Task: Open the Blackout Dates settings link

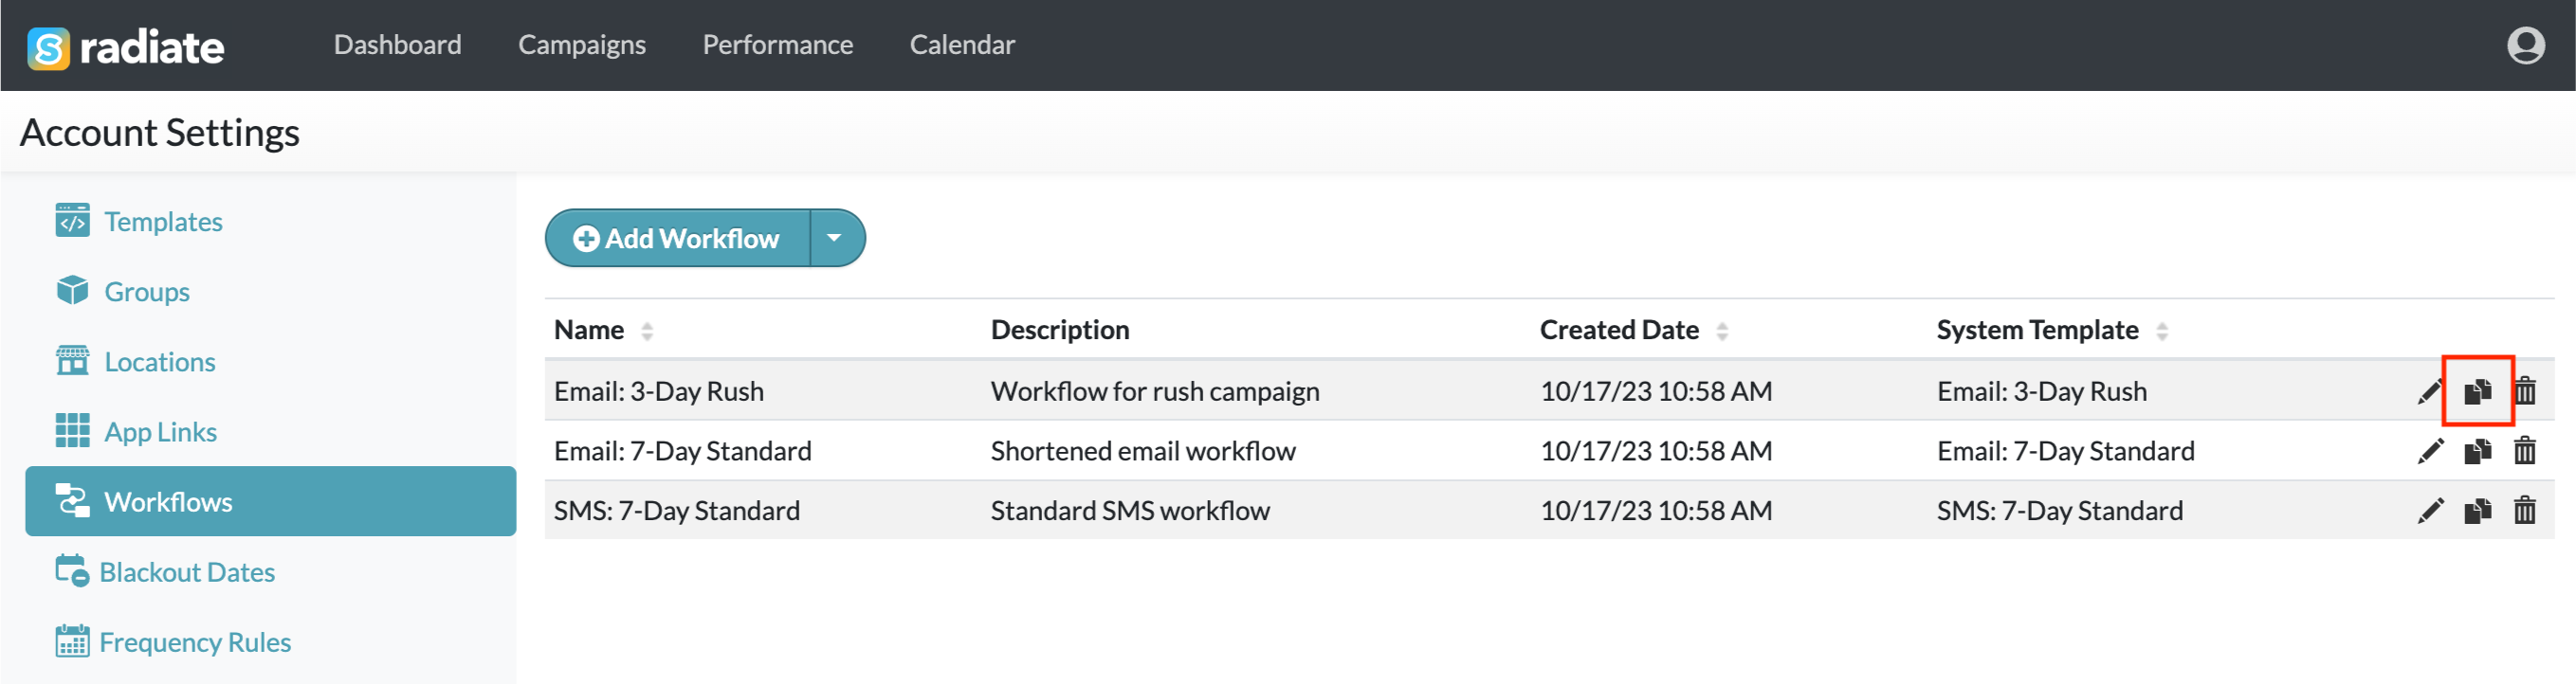Action: (x=187, y=571)
